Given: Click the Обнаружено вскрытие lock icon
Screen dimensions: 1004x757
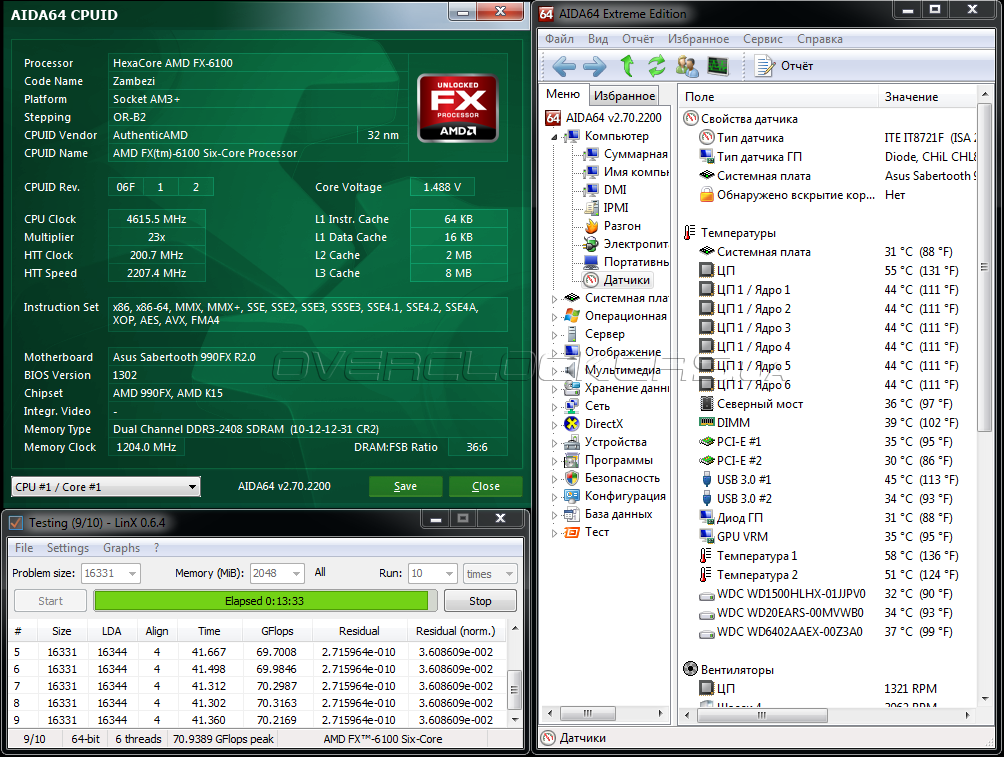Looking at the screenshot, I should (707, 195).
